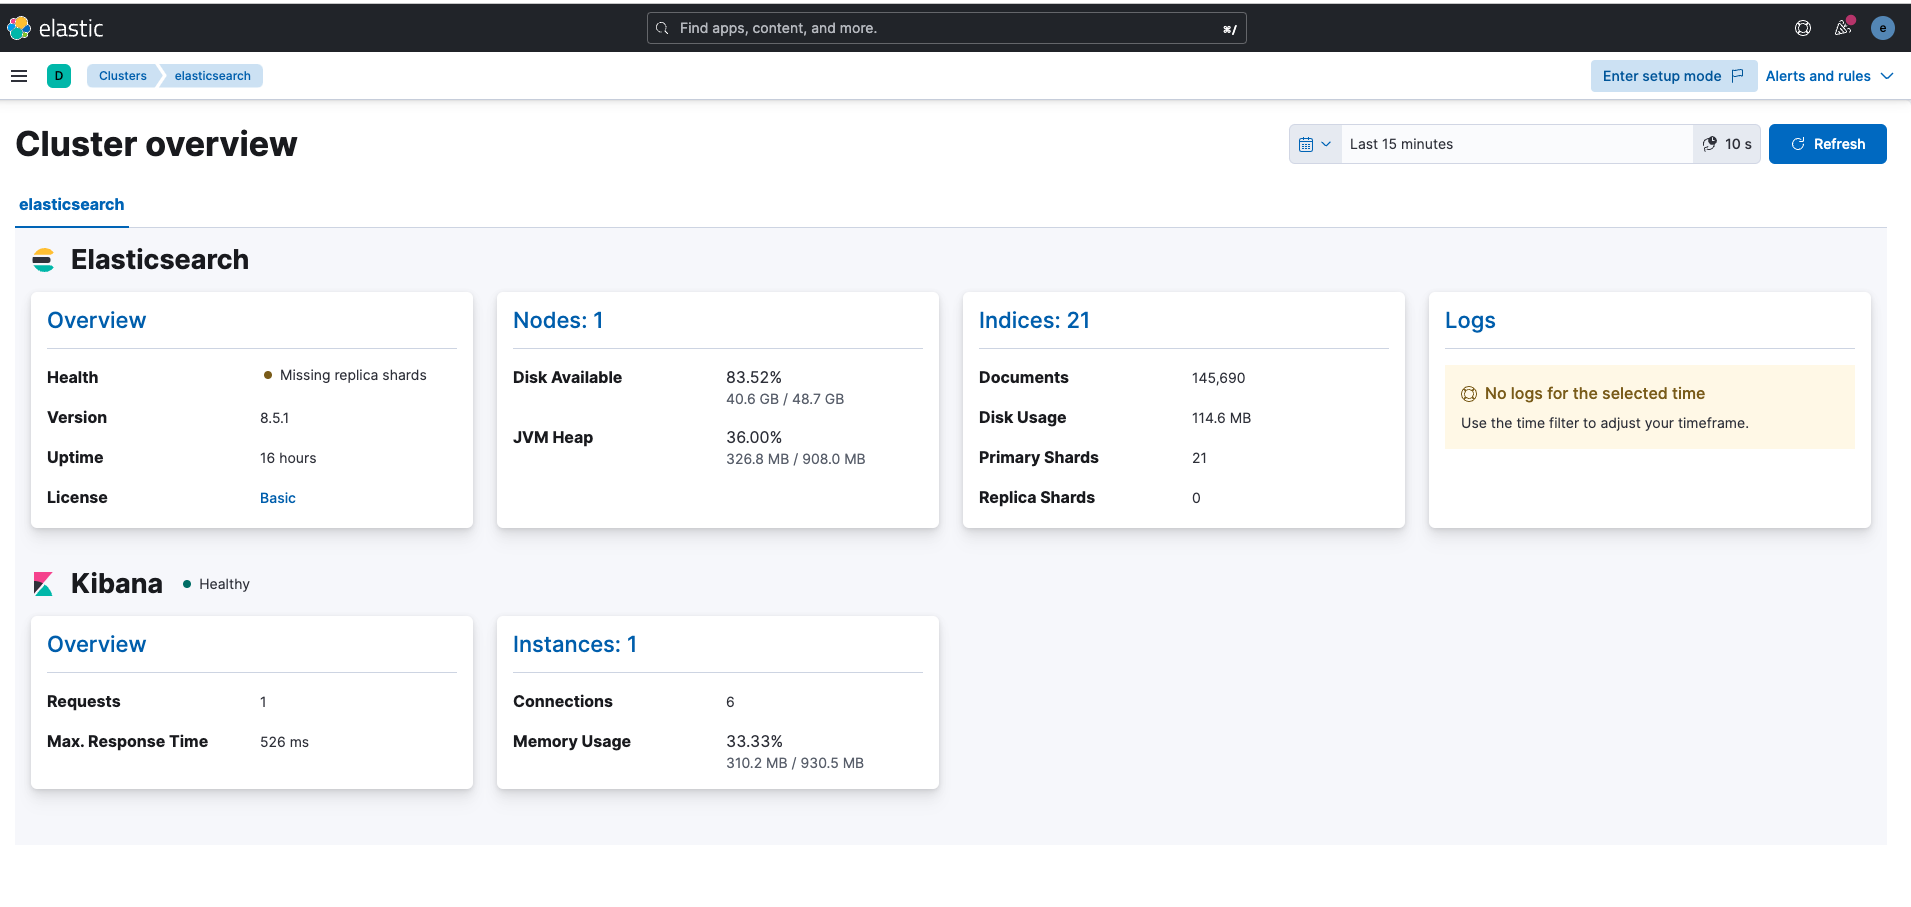Image resolution: width=1911 pixels, height=907 pixels.
Task: Click the 310.2 MB / 930.5 MB text
Action: (x=795, y=763)
